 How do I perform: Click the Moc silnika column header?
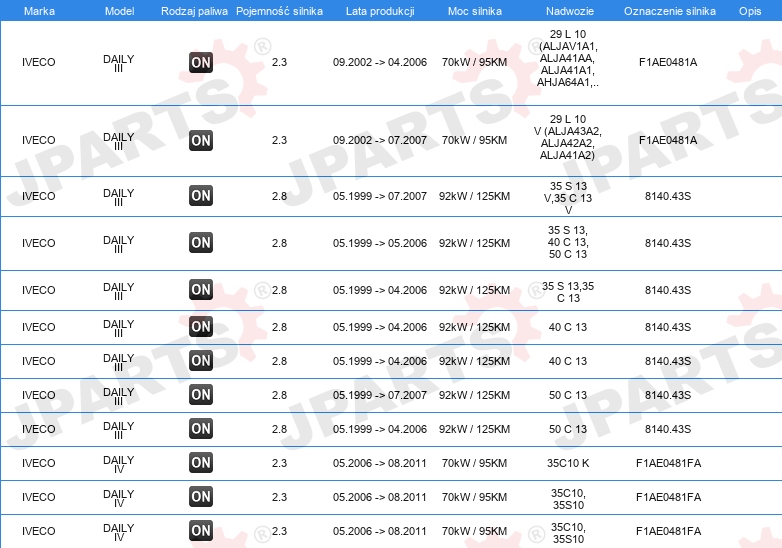[475, 10]
